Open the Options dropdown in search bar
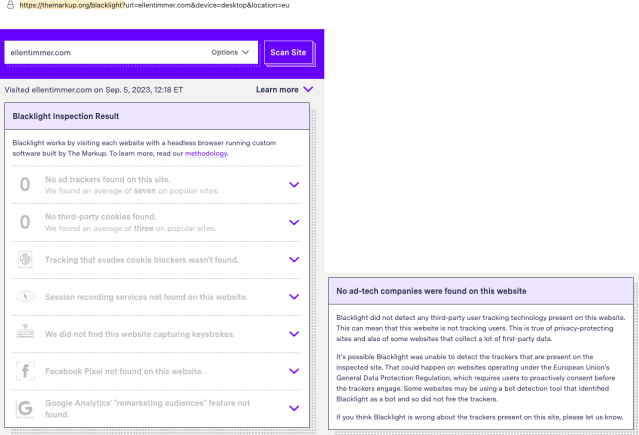The image size is (639, 435). click(231, 52)
